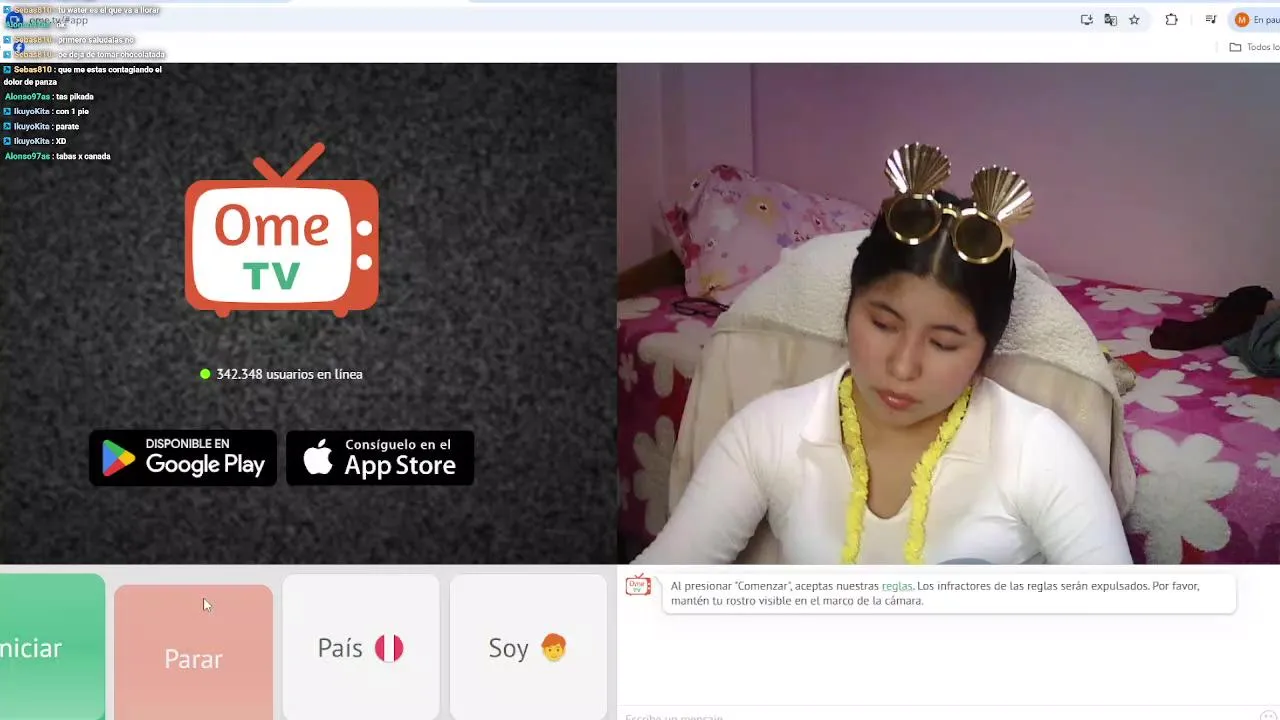Click the OmeTV logo in the left panel

[x=282, y=229]
